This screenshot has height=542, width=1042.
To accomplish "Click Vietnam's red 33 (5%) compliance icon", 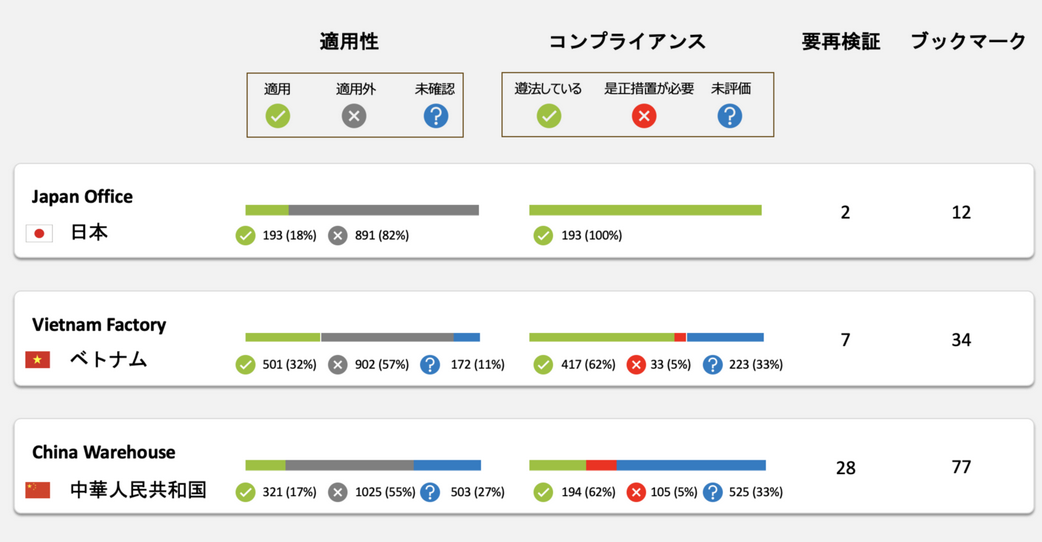I will point(636,365).
